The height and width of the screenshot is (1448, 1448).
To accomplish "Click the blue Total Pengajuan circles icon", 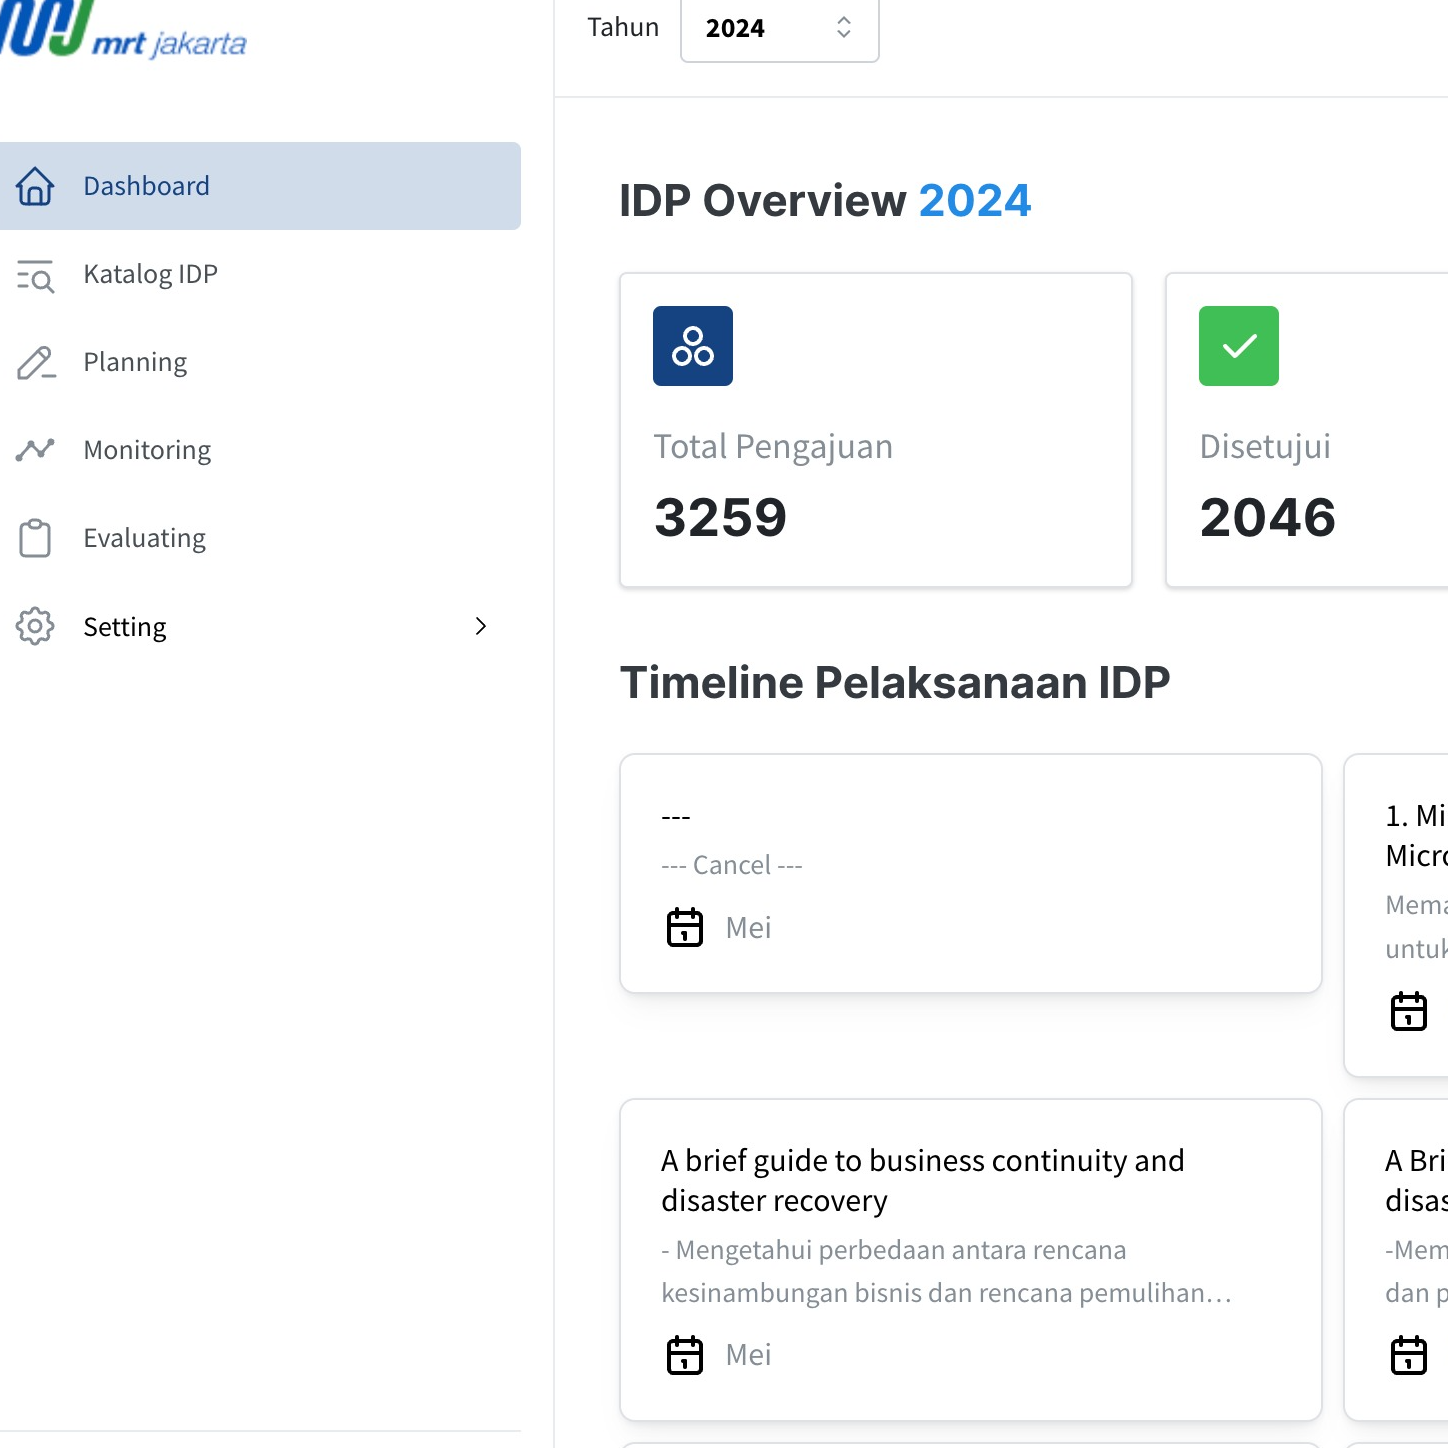I will 692,346.
